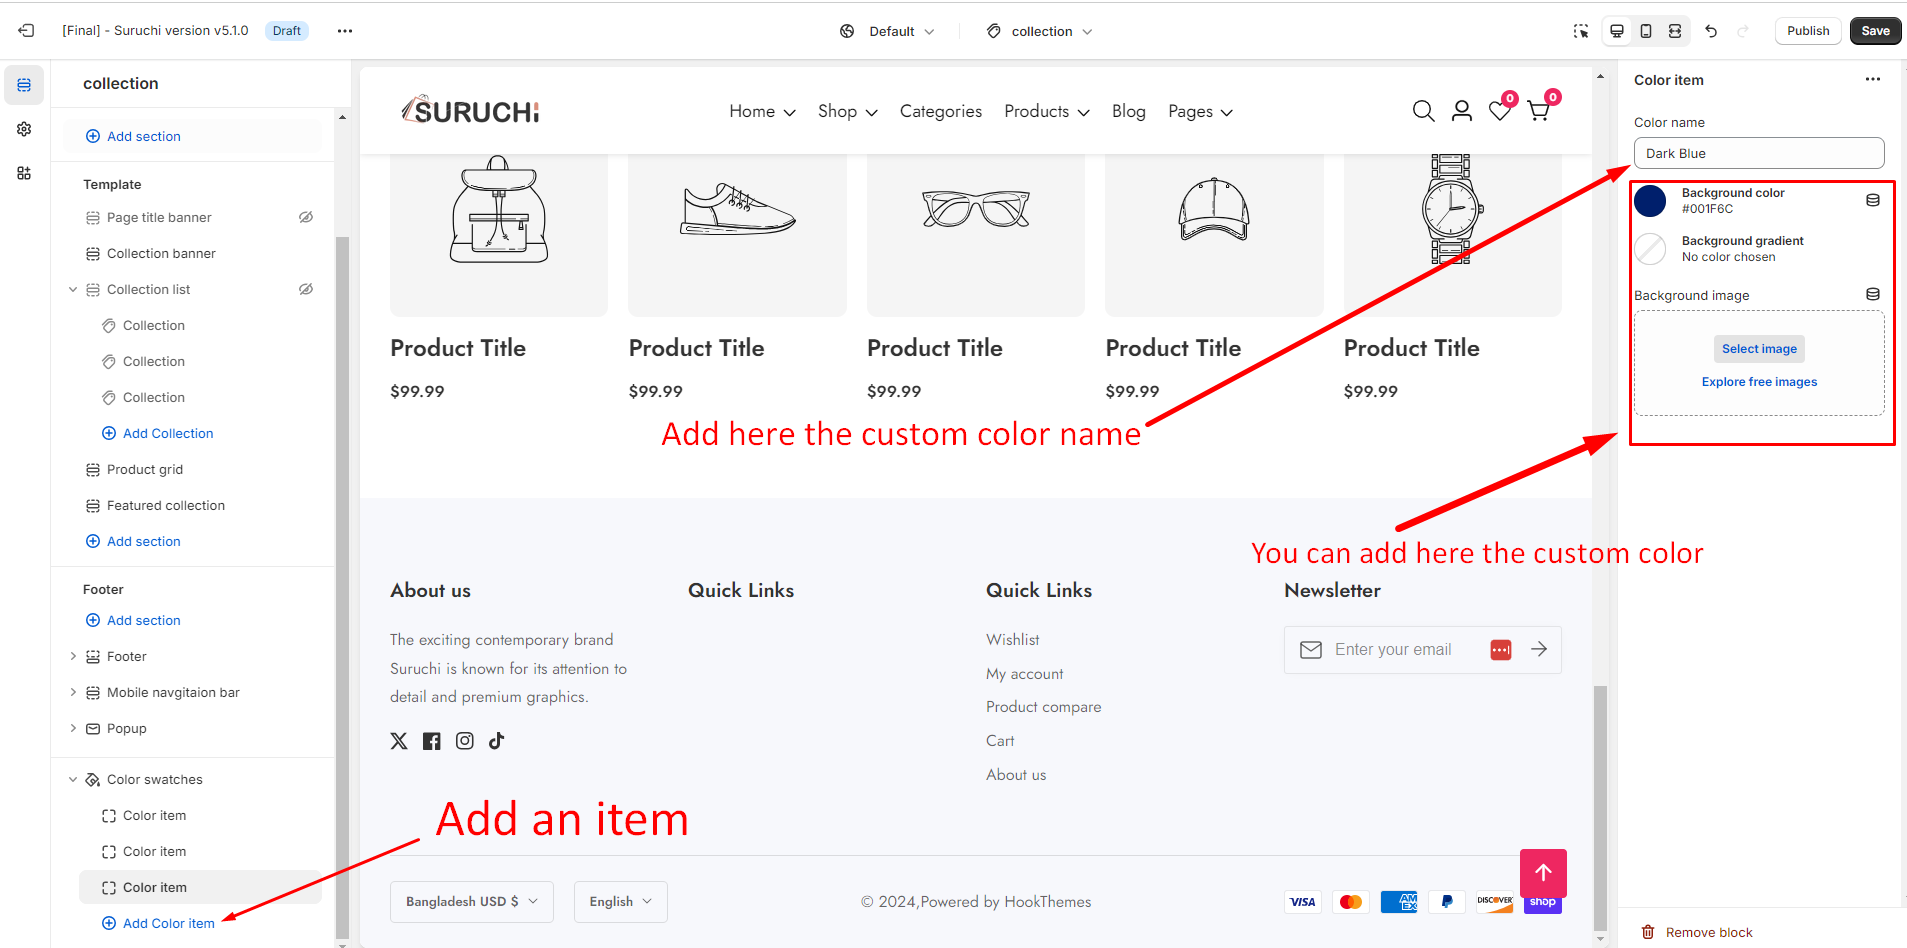
Task: Toggle visibility of Page title banner
Action: click(x=306, y=217)
